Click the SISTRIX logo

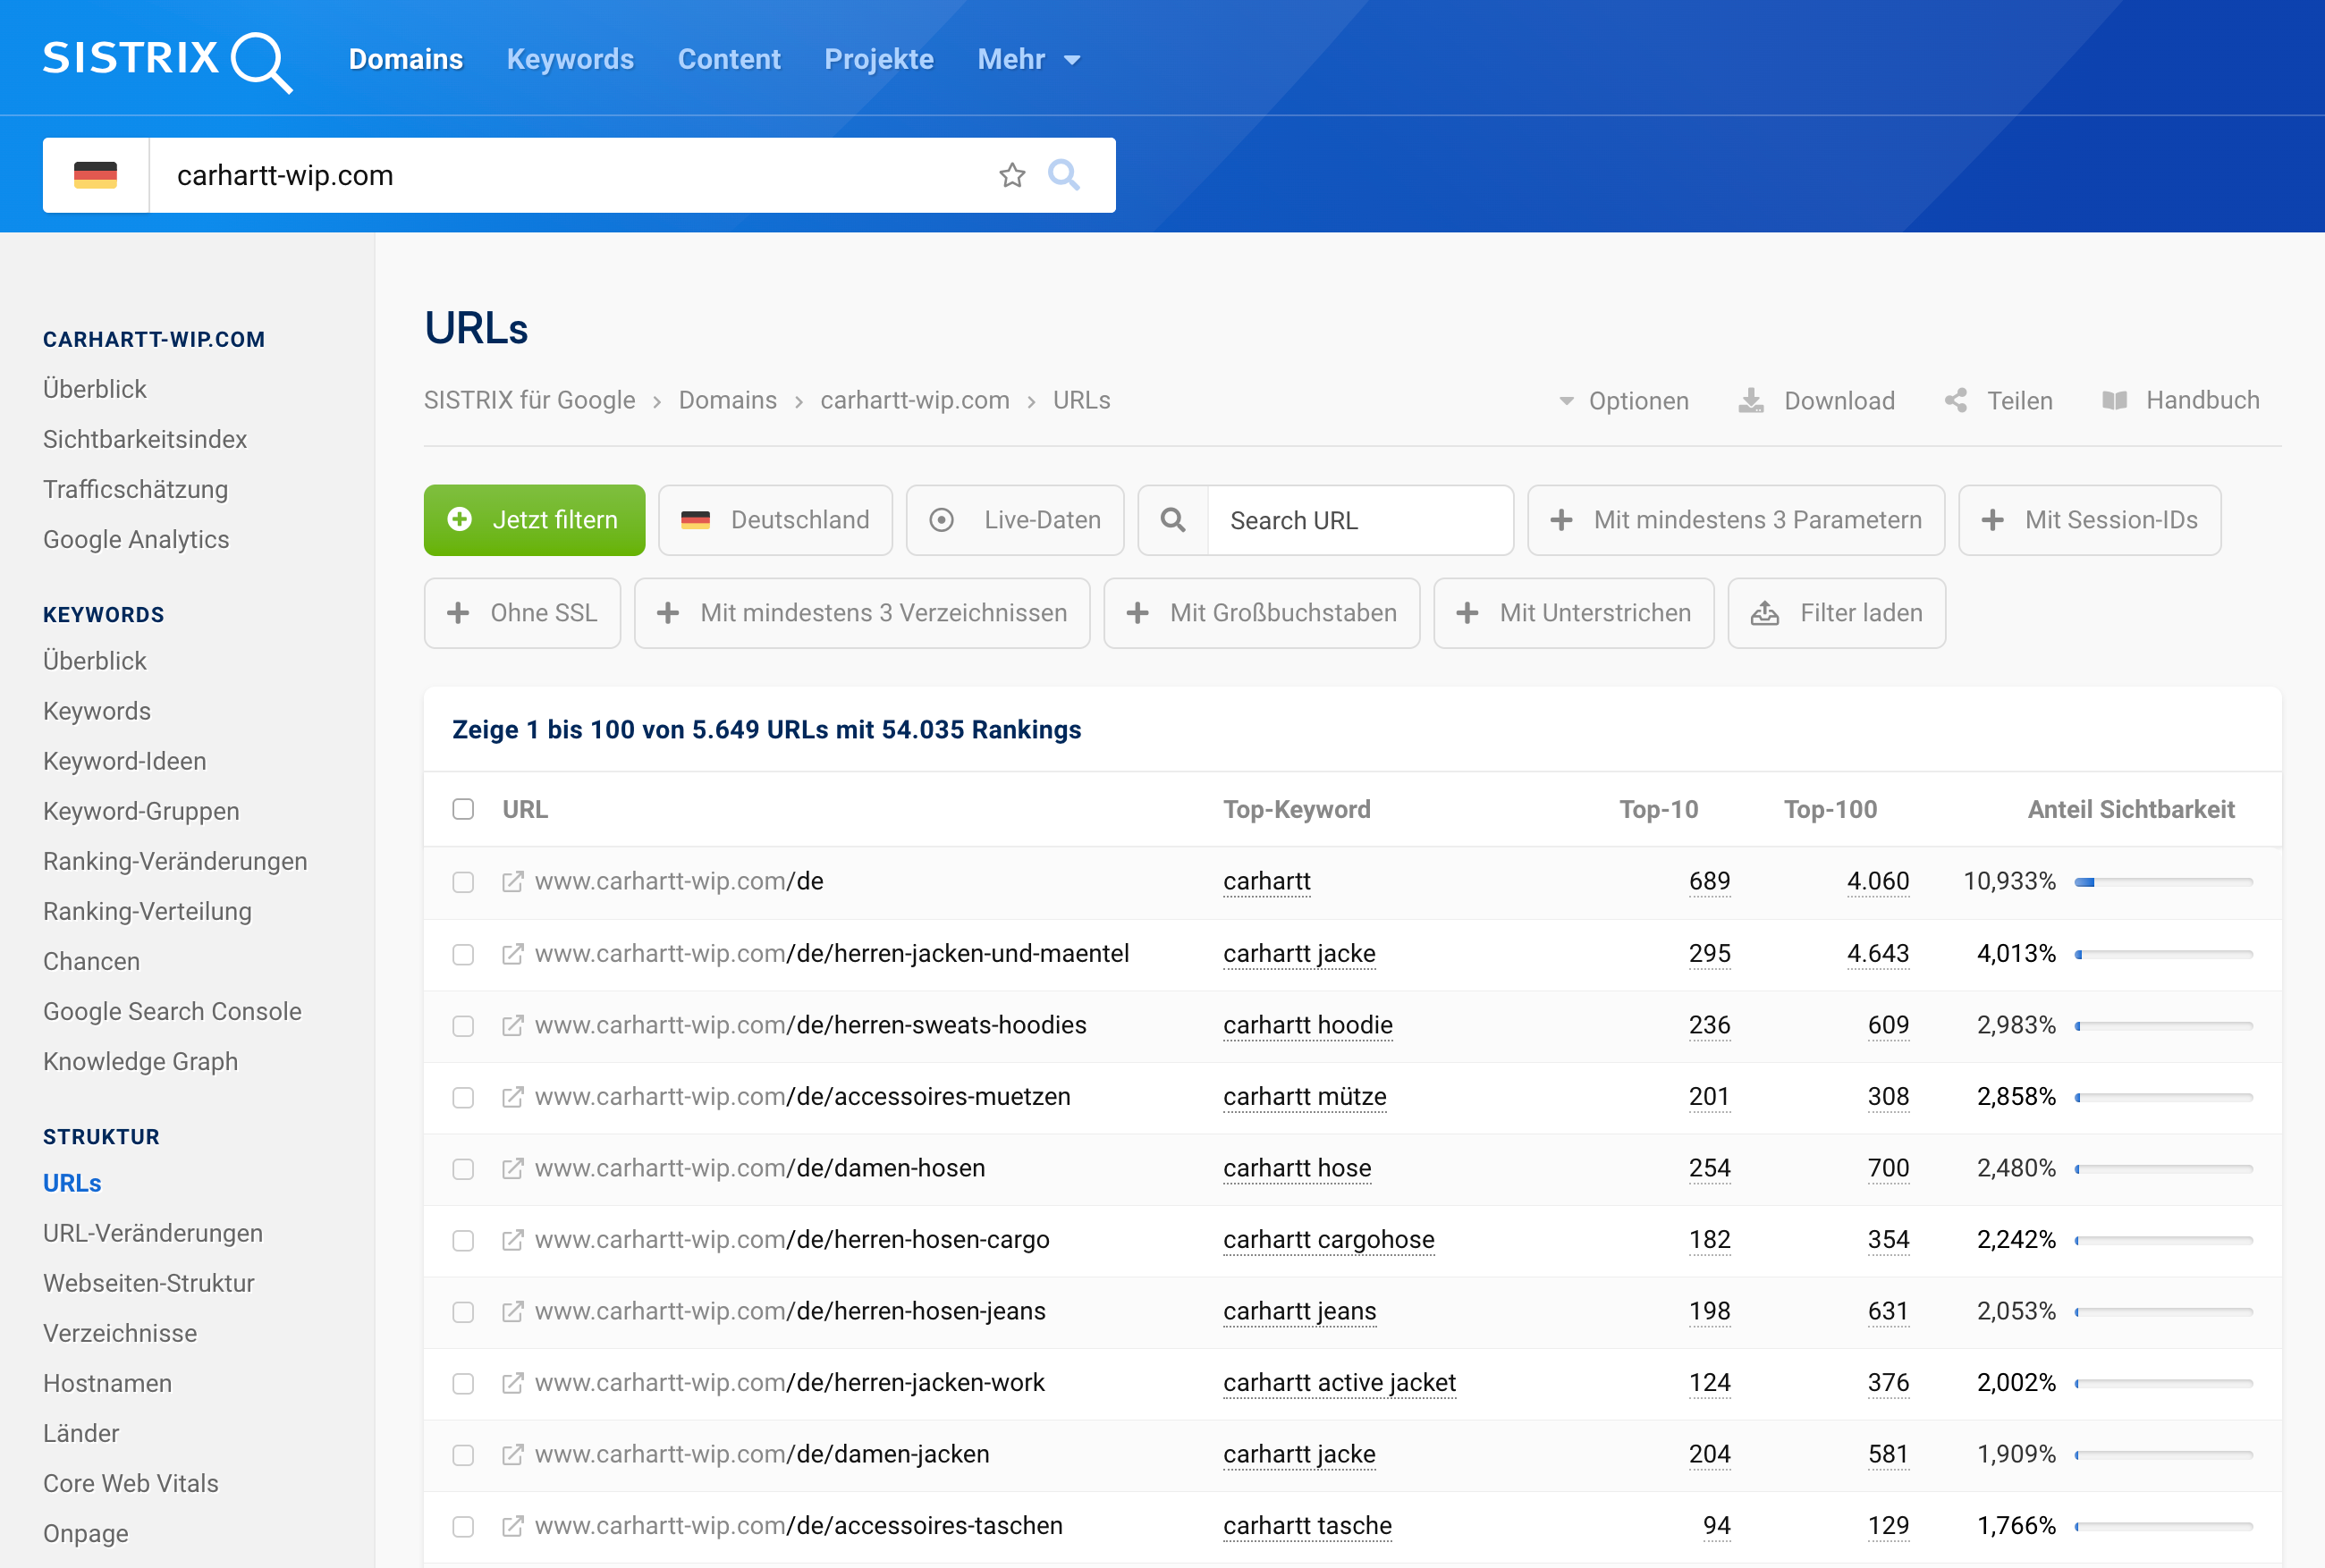(x=166, y=60)
